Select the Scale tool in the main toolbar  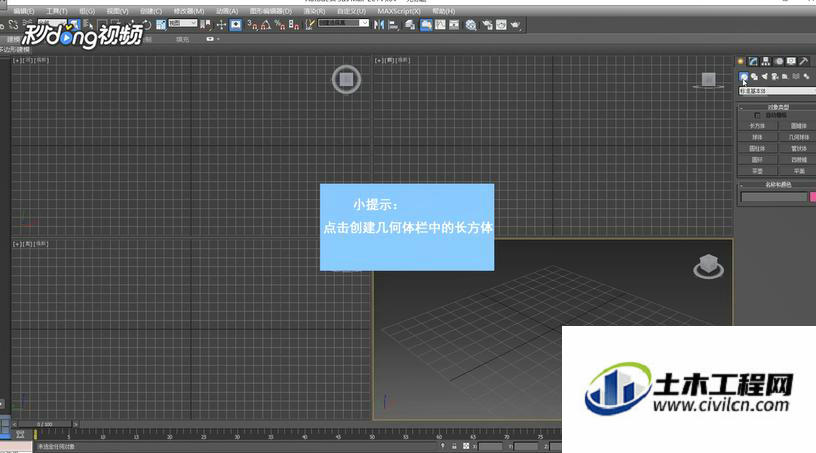[x=161, y=24]
